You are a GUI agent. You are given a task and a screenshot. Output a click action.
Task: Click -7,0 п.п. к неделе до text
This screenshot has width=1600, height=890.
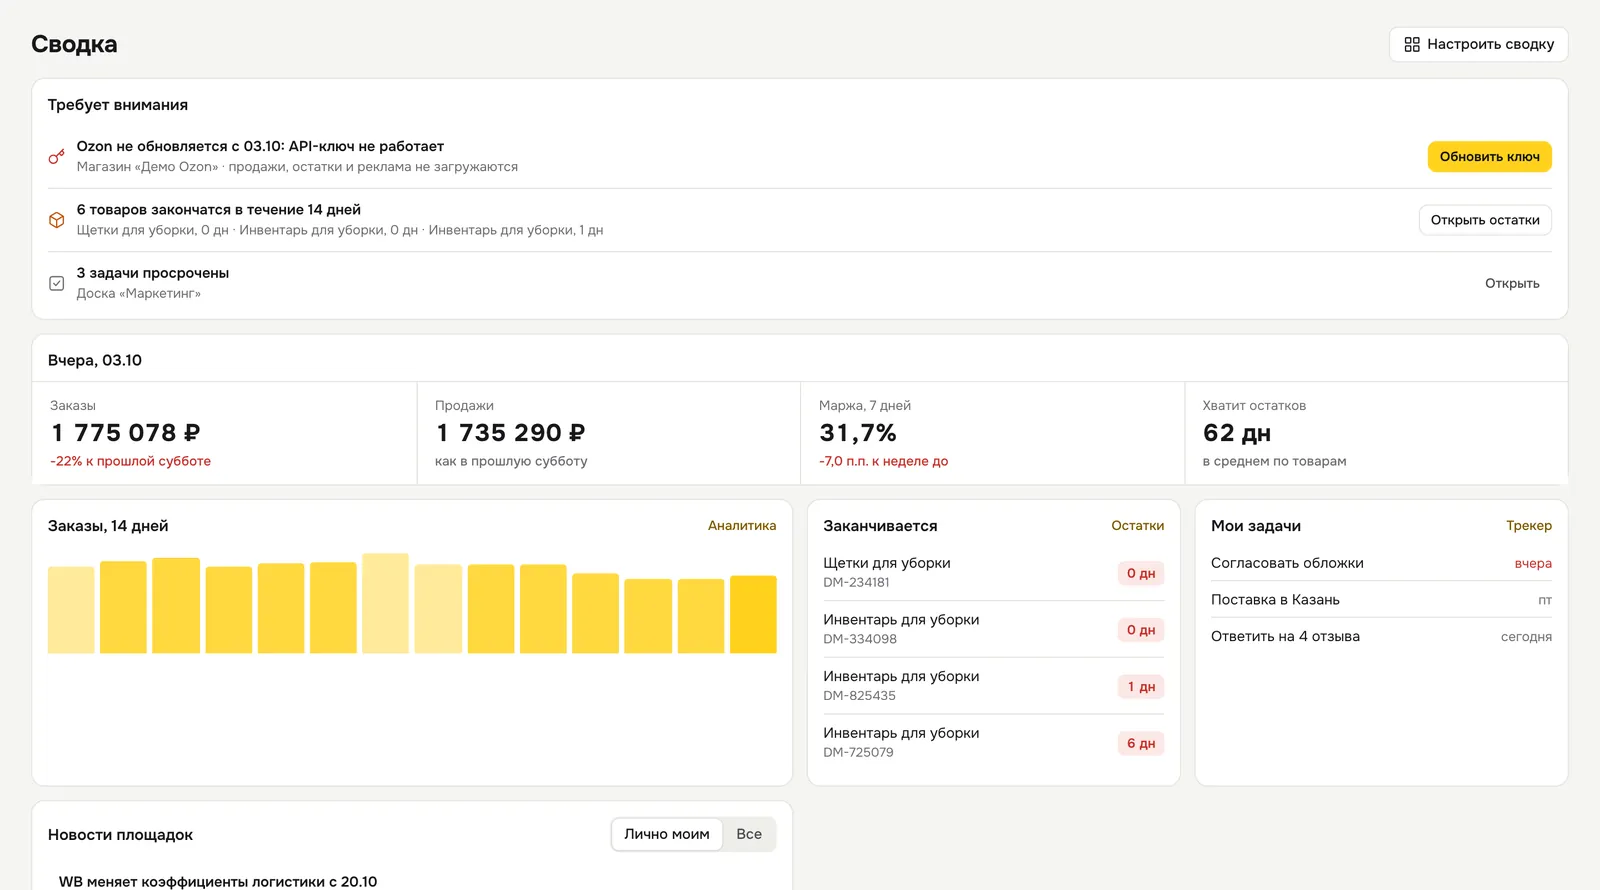883,461
